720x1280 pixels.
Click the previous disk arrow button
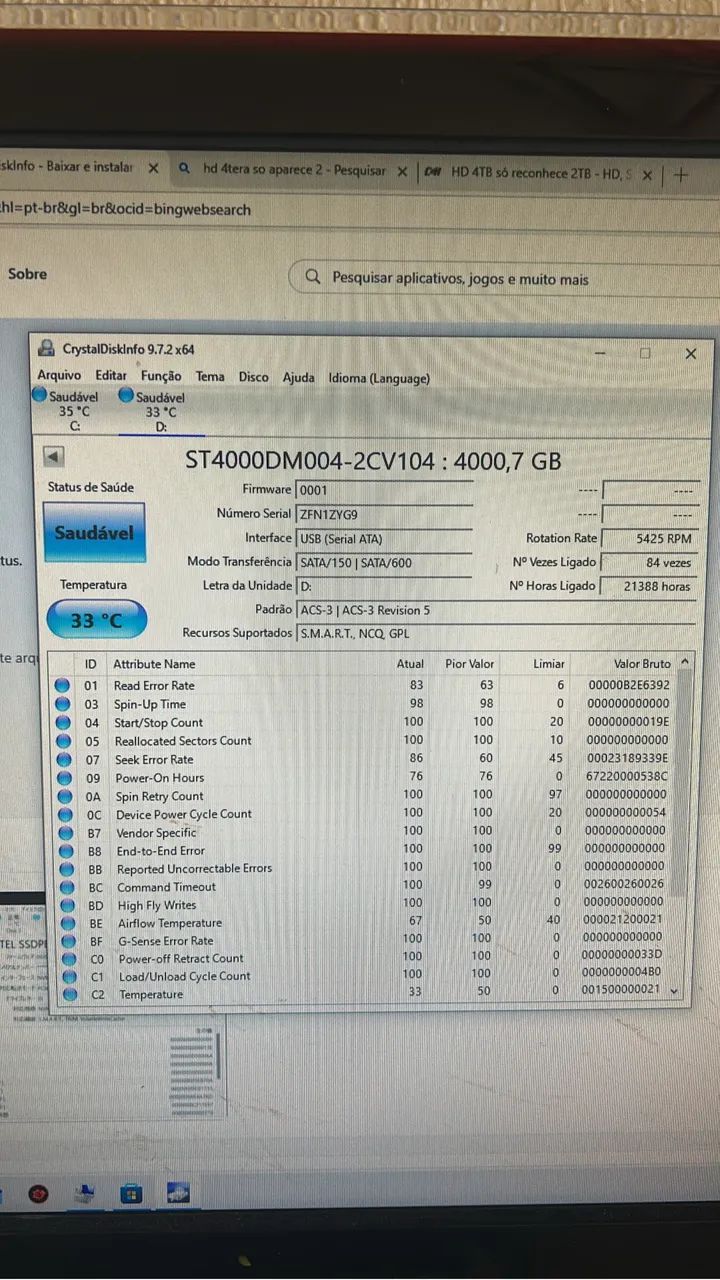tap(54, 457)
